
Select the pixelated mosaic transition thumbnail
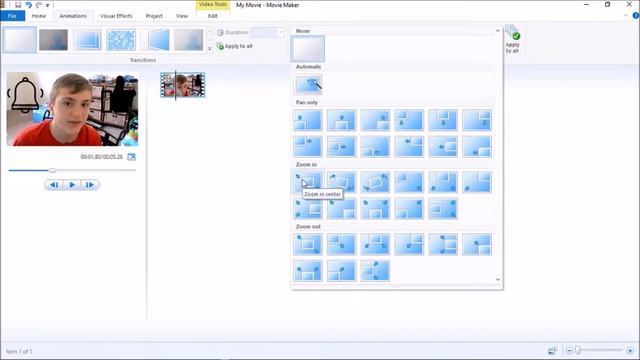pyautogui.click(x=121, y=40)
